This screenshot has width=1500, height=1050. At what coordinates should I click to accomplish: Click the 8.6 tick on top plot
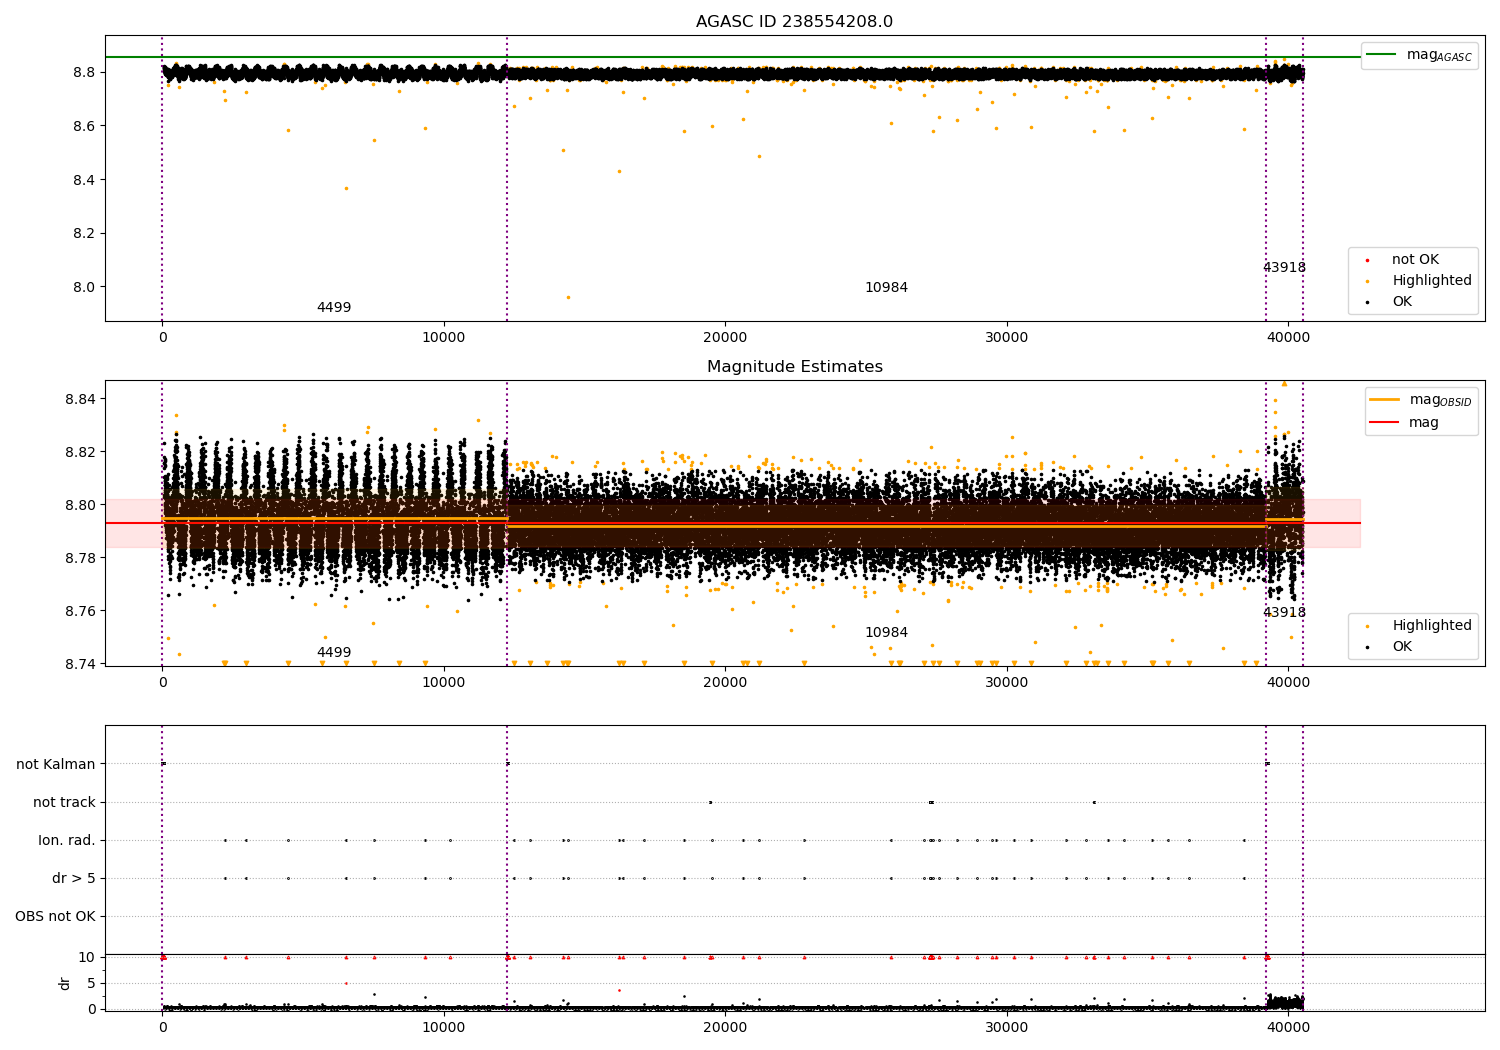coord(83,127)
